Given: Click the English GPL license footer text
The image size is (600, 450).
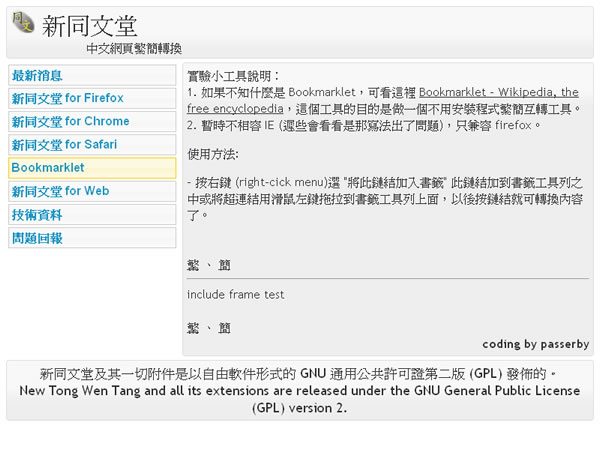Looking at the screenshot, I should [300, 399].
